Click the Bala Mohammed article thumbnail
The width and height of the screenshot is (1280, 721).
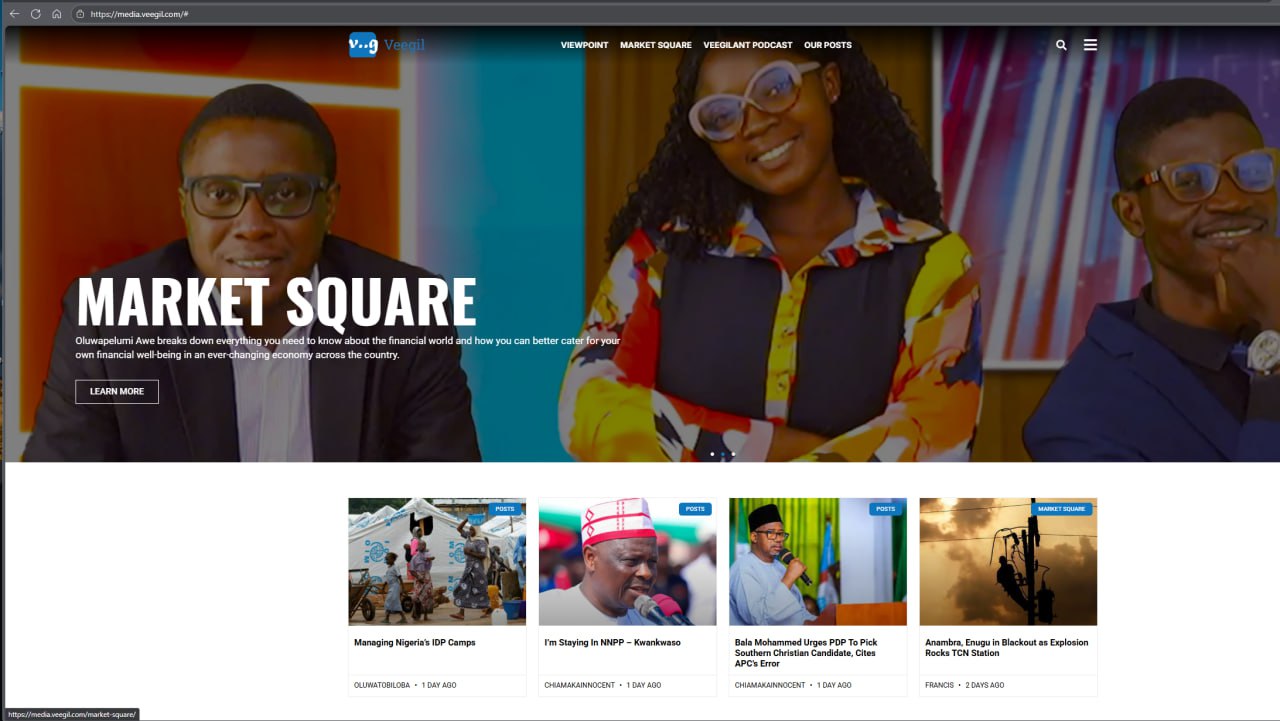coord(818,562)
